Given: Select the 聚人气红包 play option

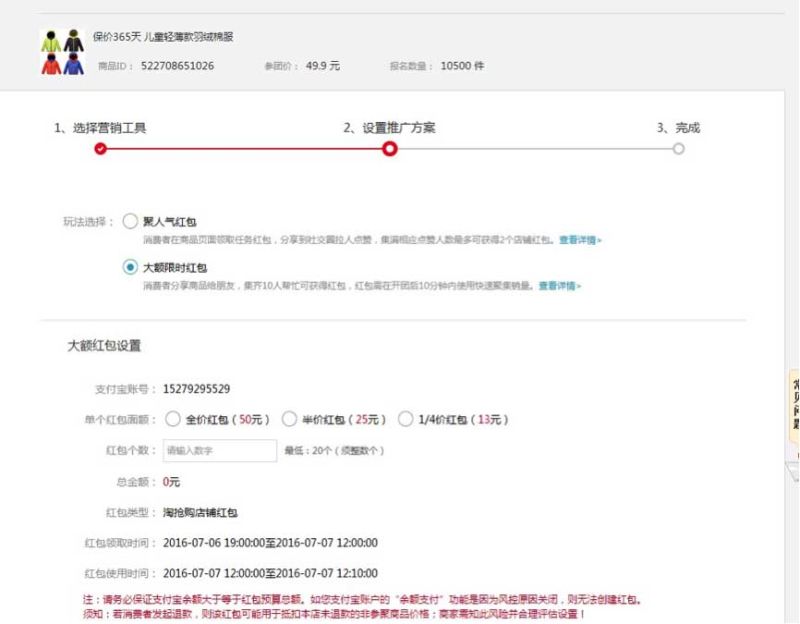Looking at the screenshot, I should [130, 222].
